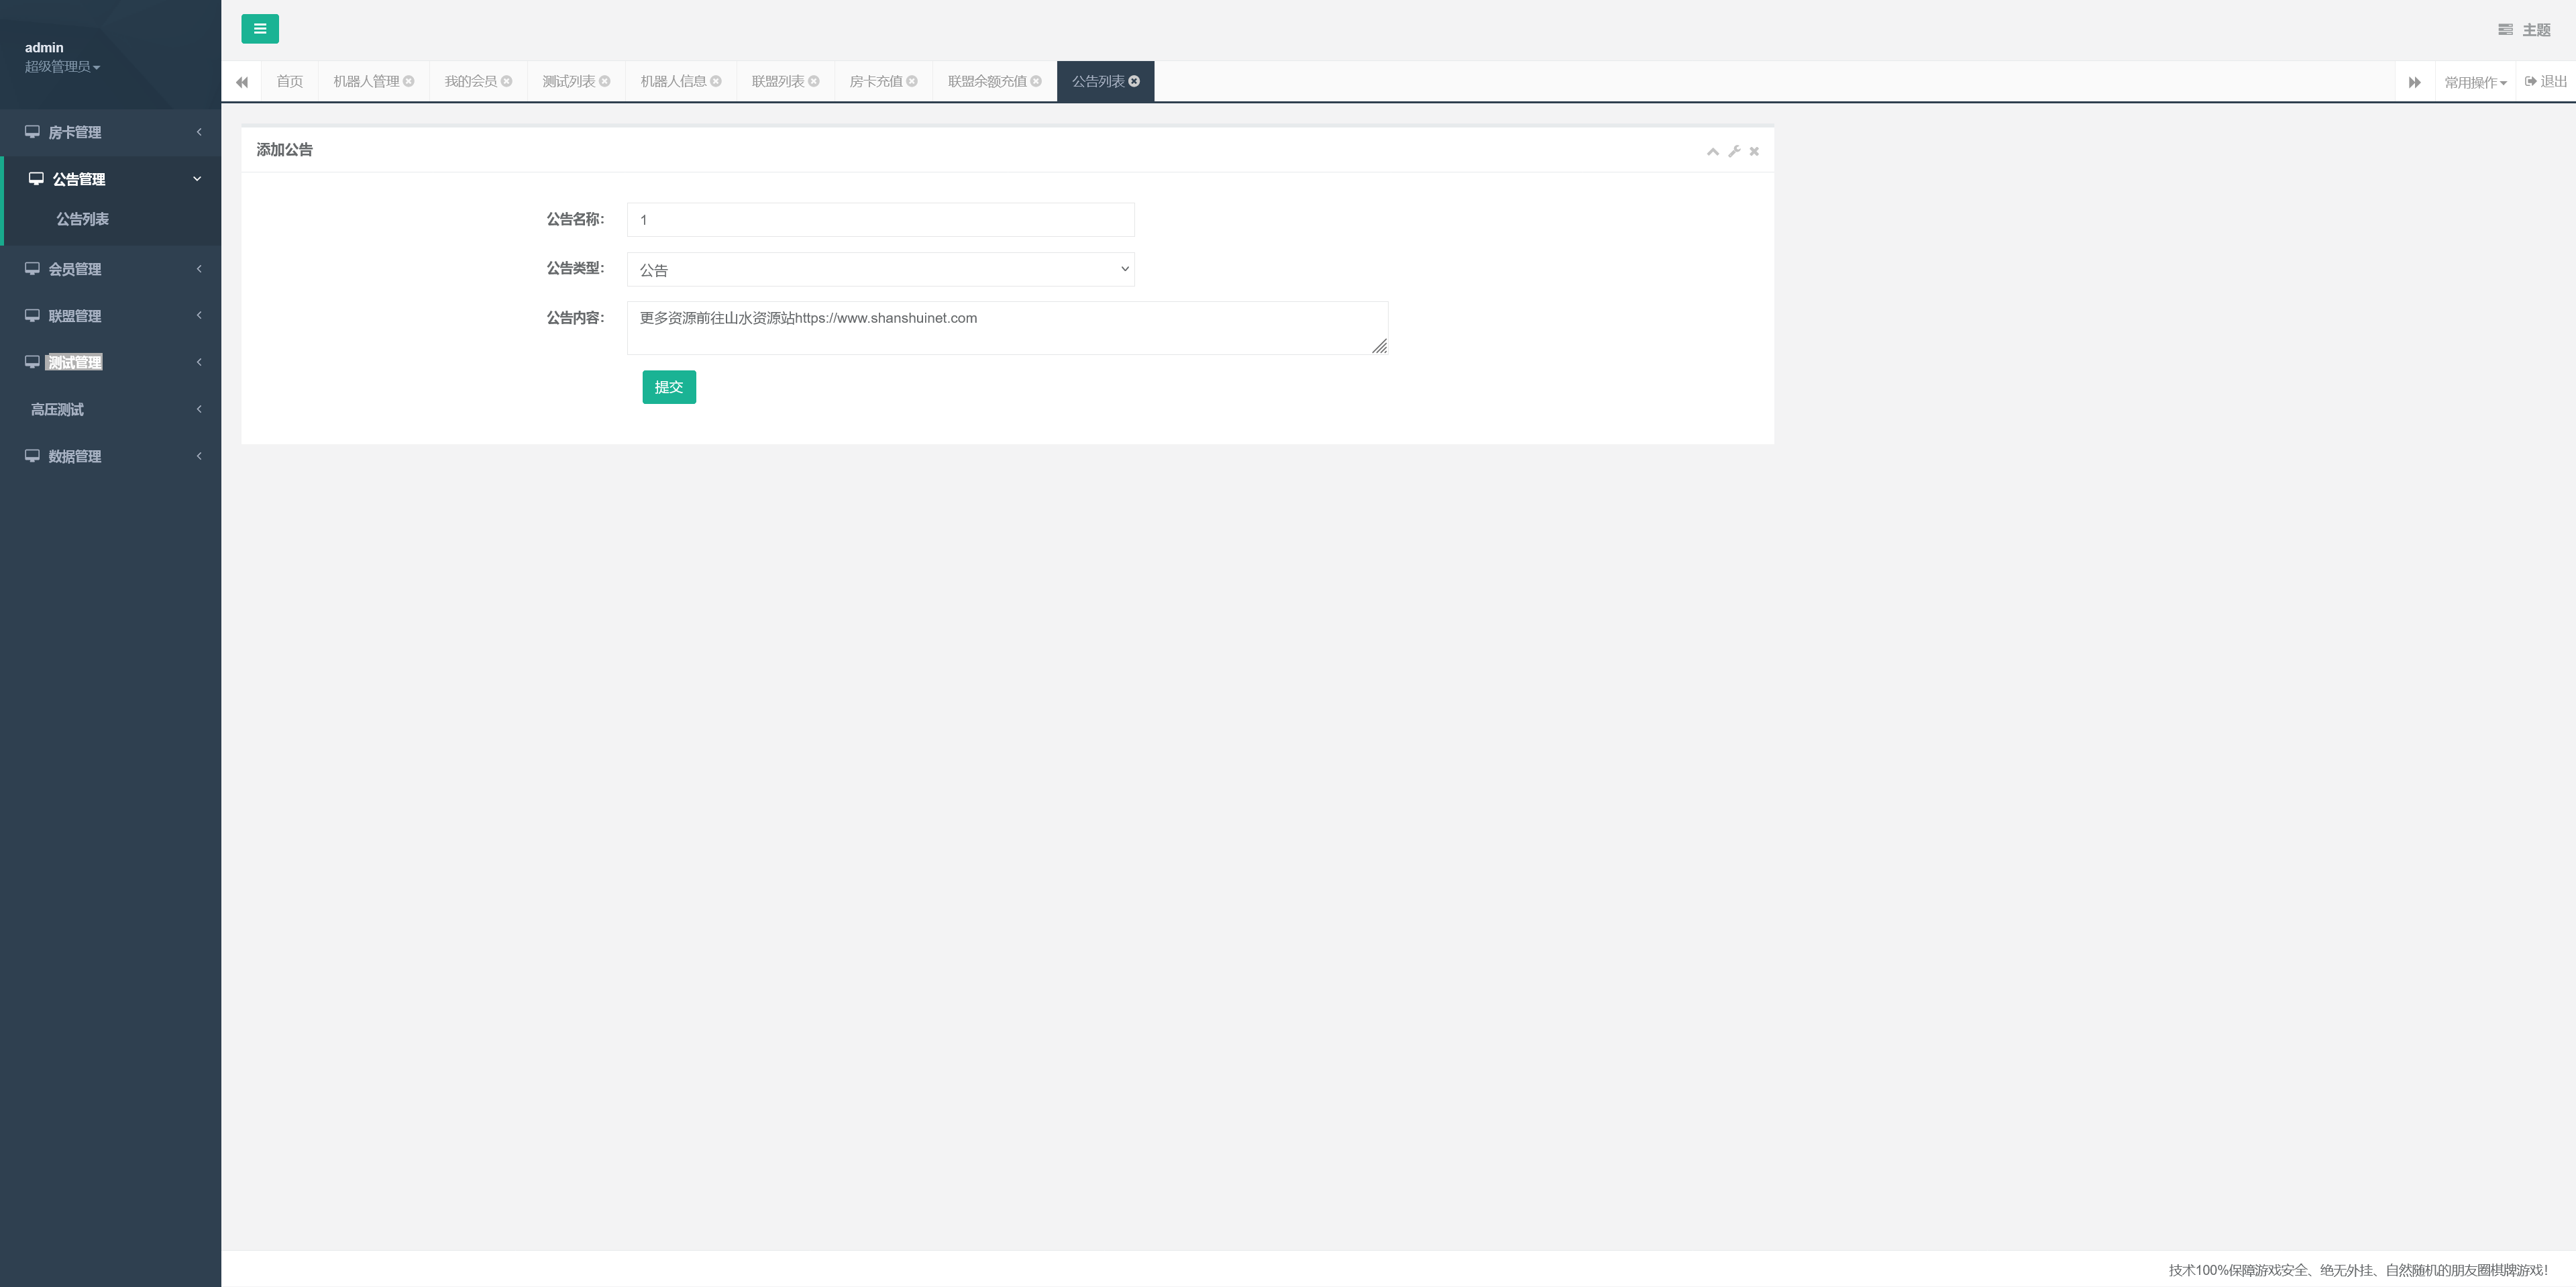This screenshot has height=1287, width=2576.
Task: Switch to the 联盟余额充值 tab
Action: (x=986, y=81)
